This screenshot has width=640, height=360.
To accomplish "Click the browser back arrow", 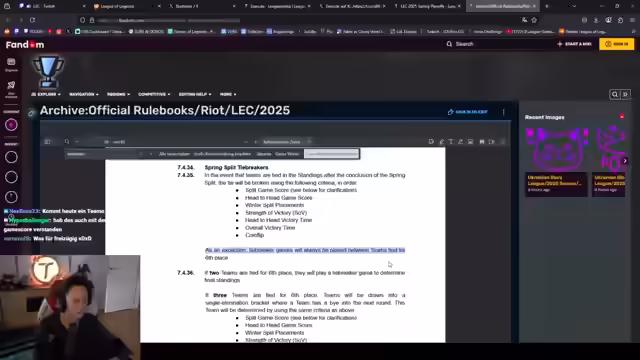I will click(x=8, y=20).
